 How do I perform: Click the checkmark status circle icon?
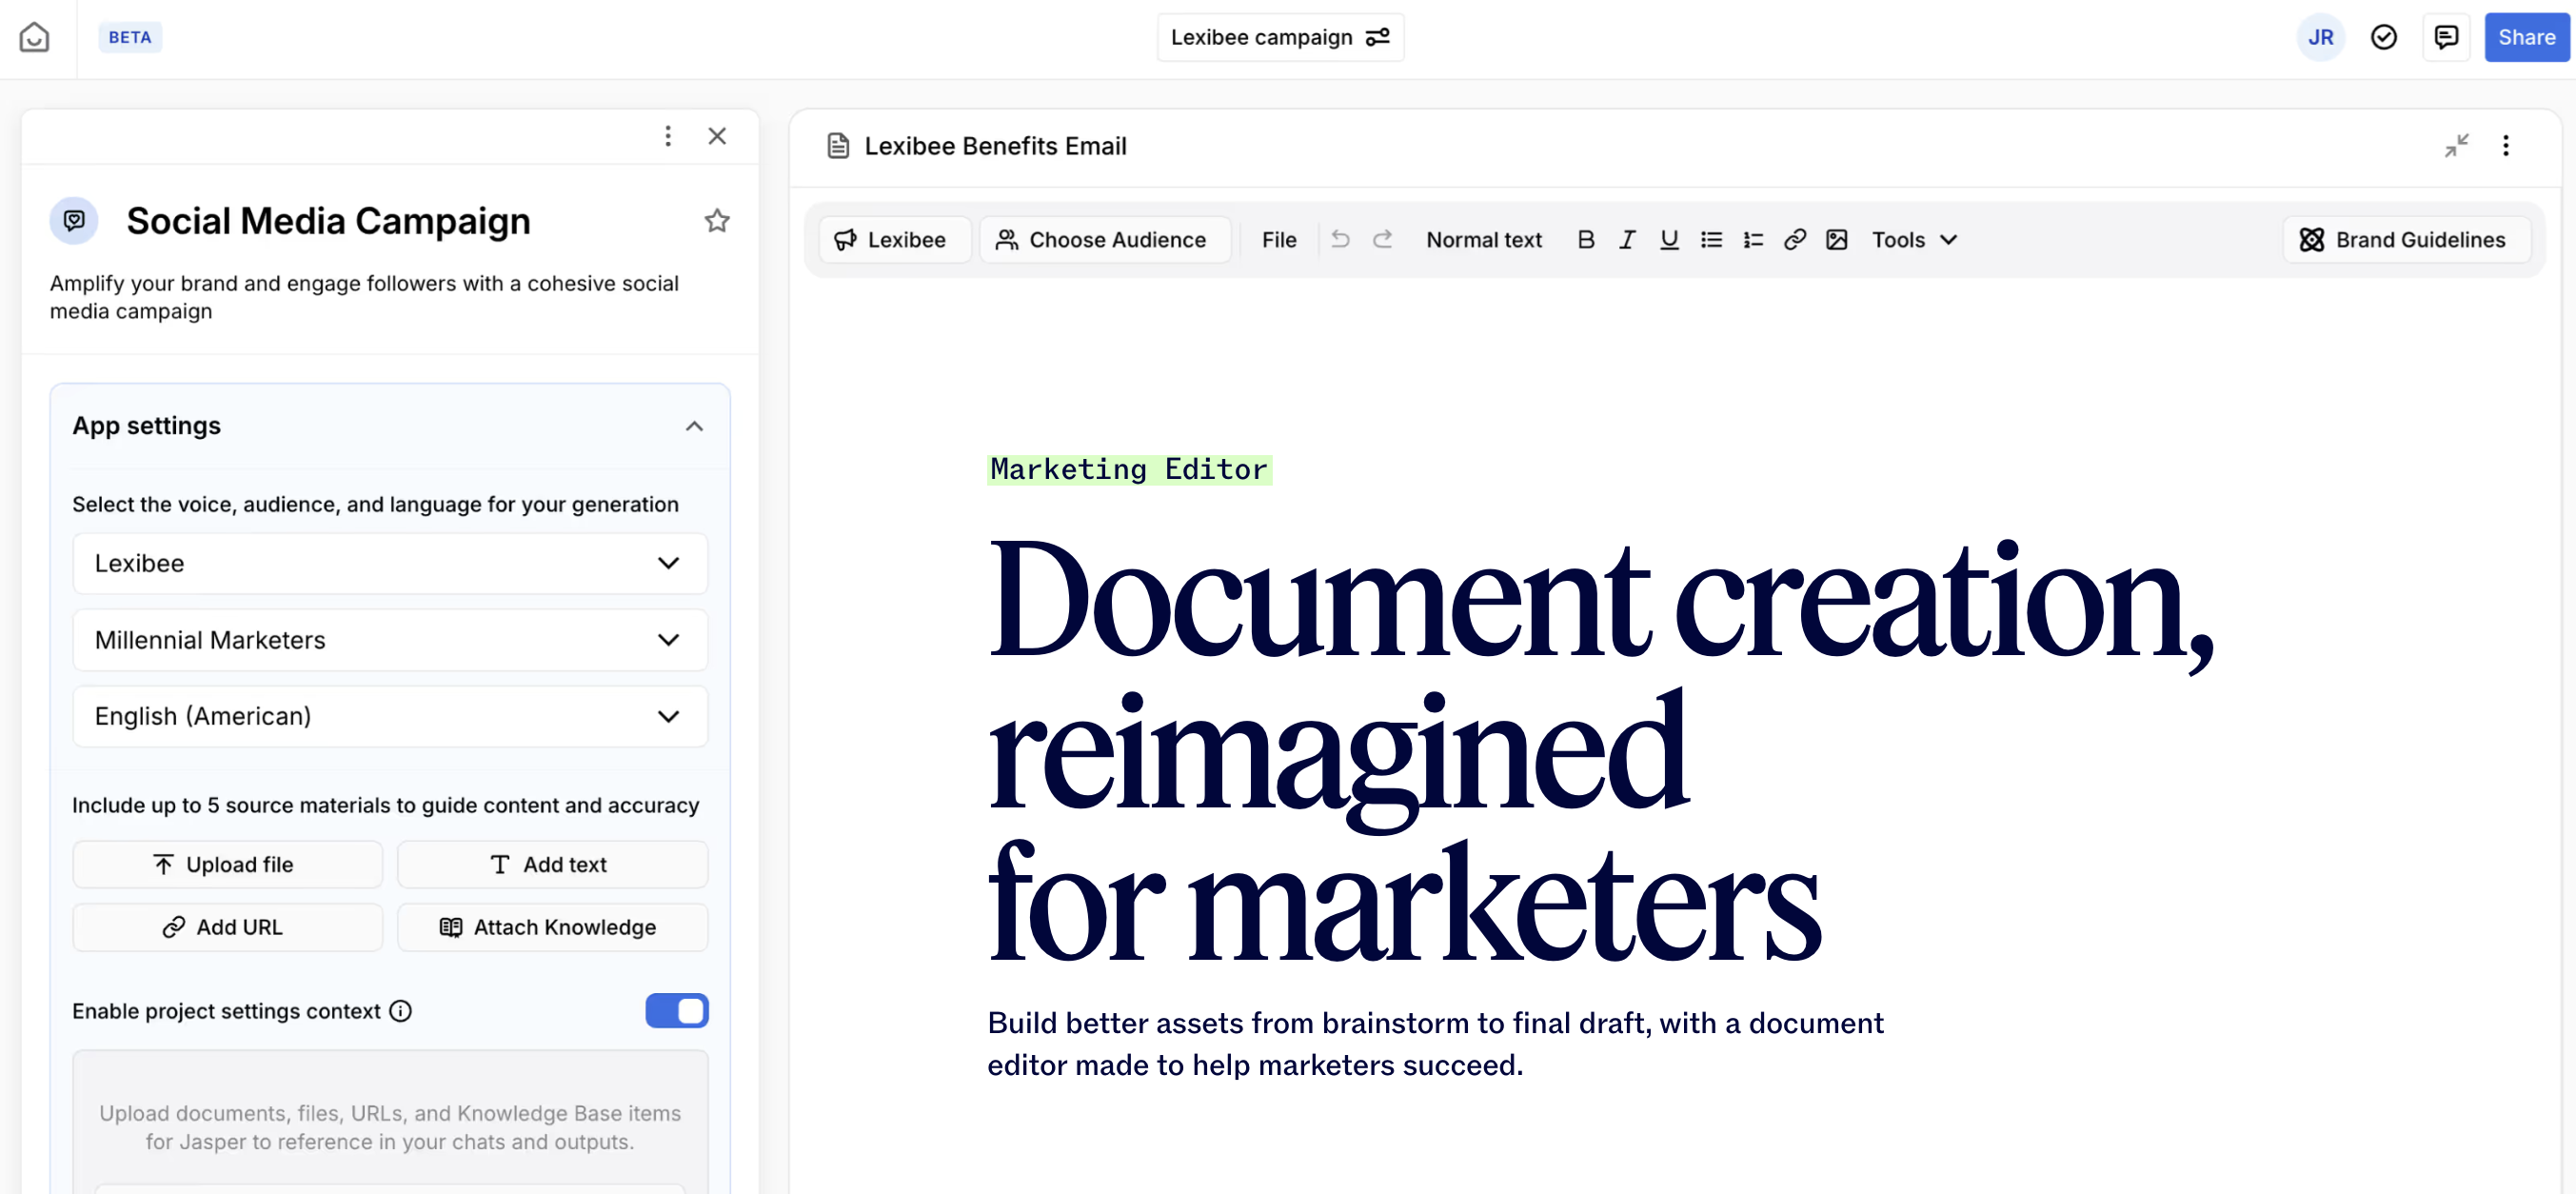(x=2384, y=37)
